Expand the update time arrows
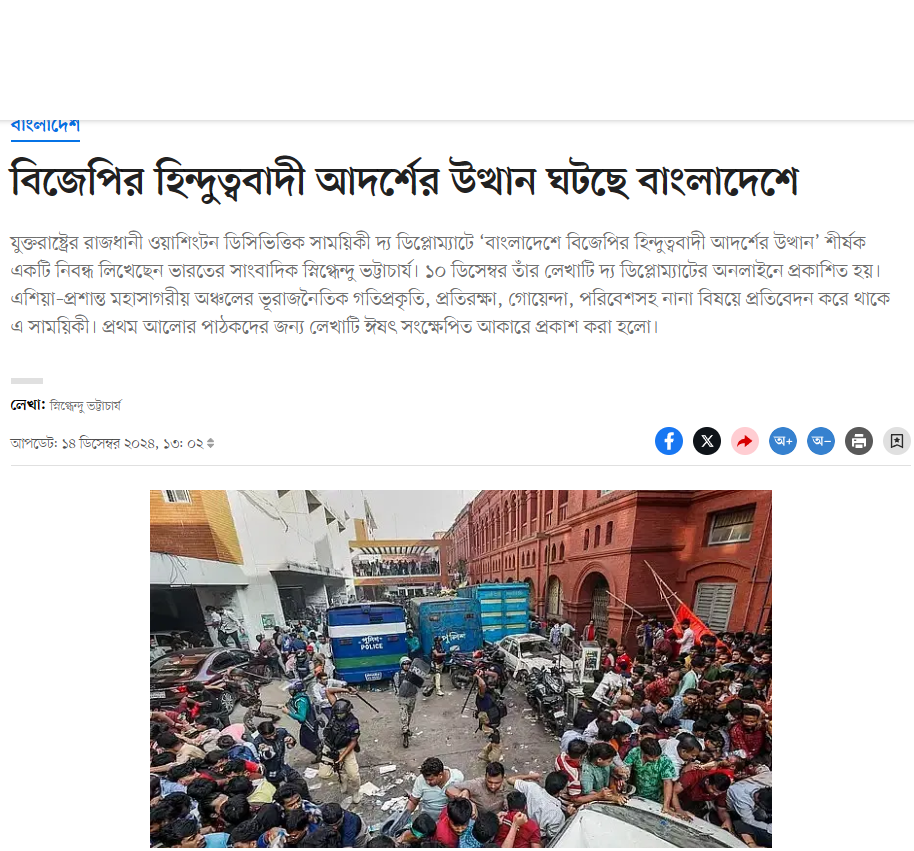 (x=210, y=443)
